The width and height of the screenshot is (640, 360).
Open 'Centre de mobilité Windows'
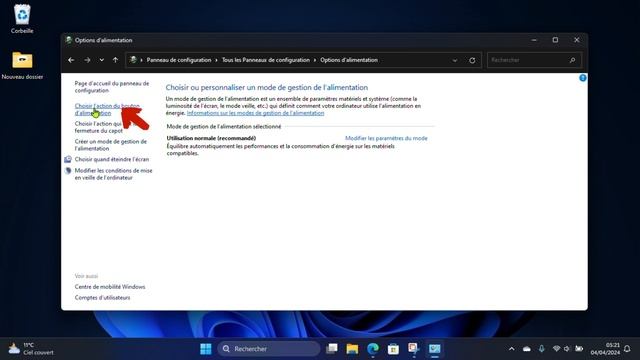(110, 287)
